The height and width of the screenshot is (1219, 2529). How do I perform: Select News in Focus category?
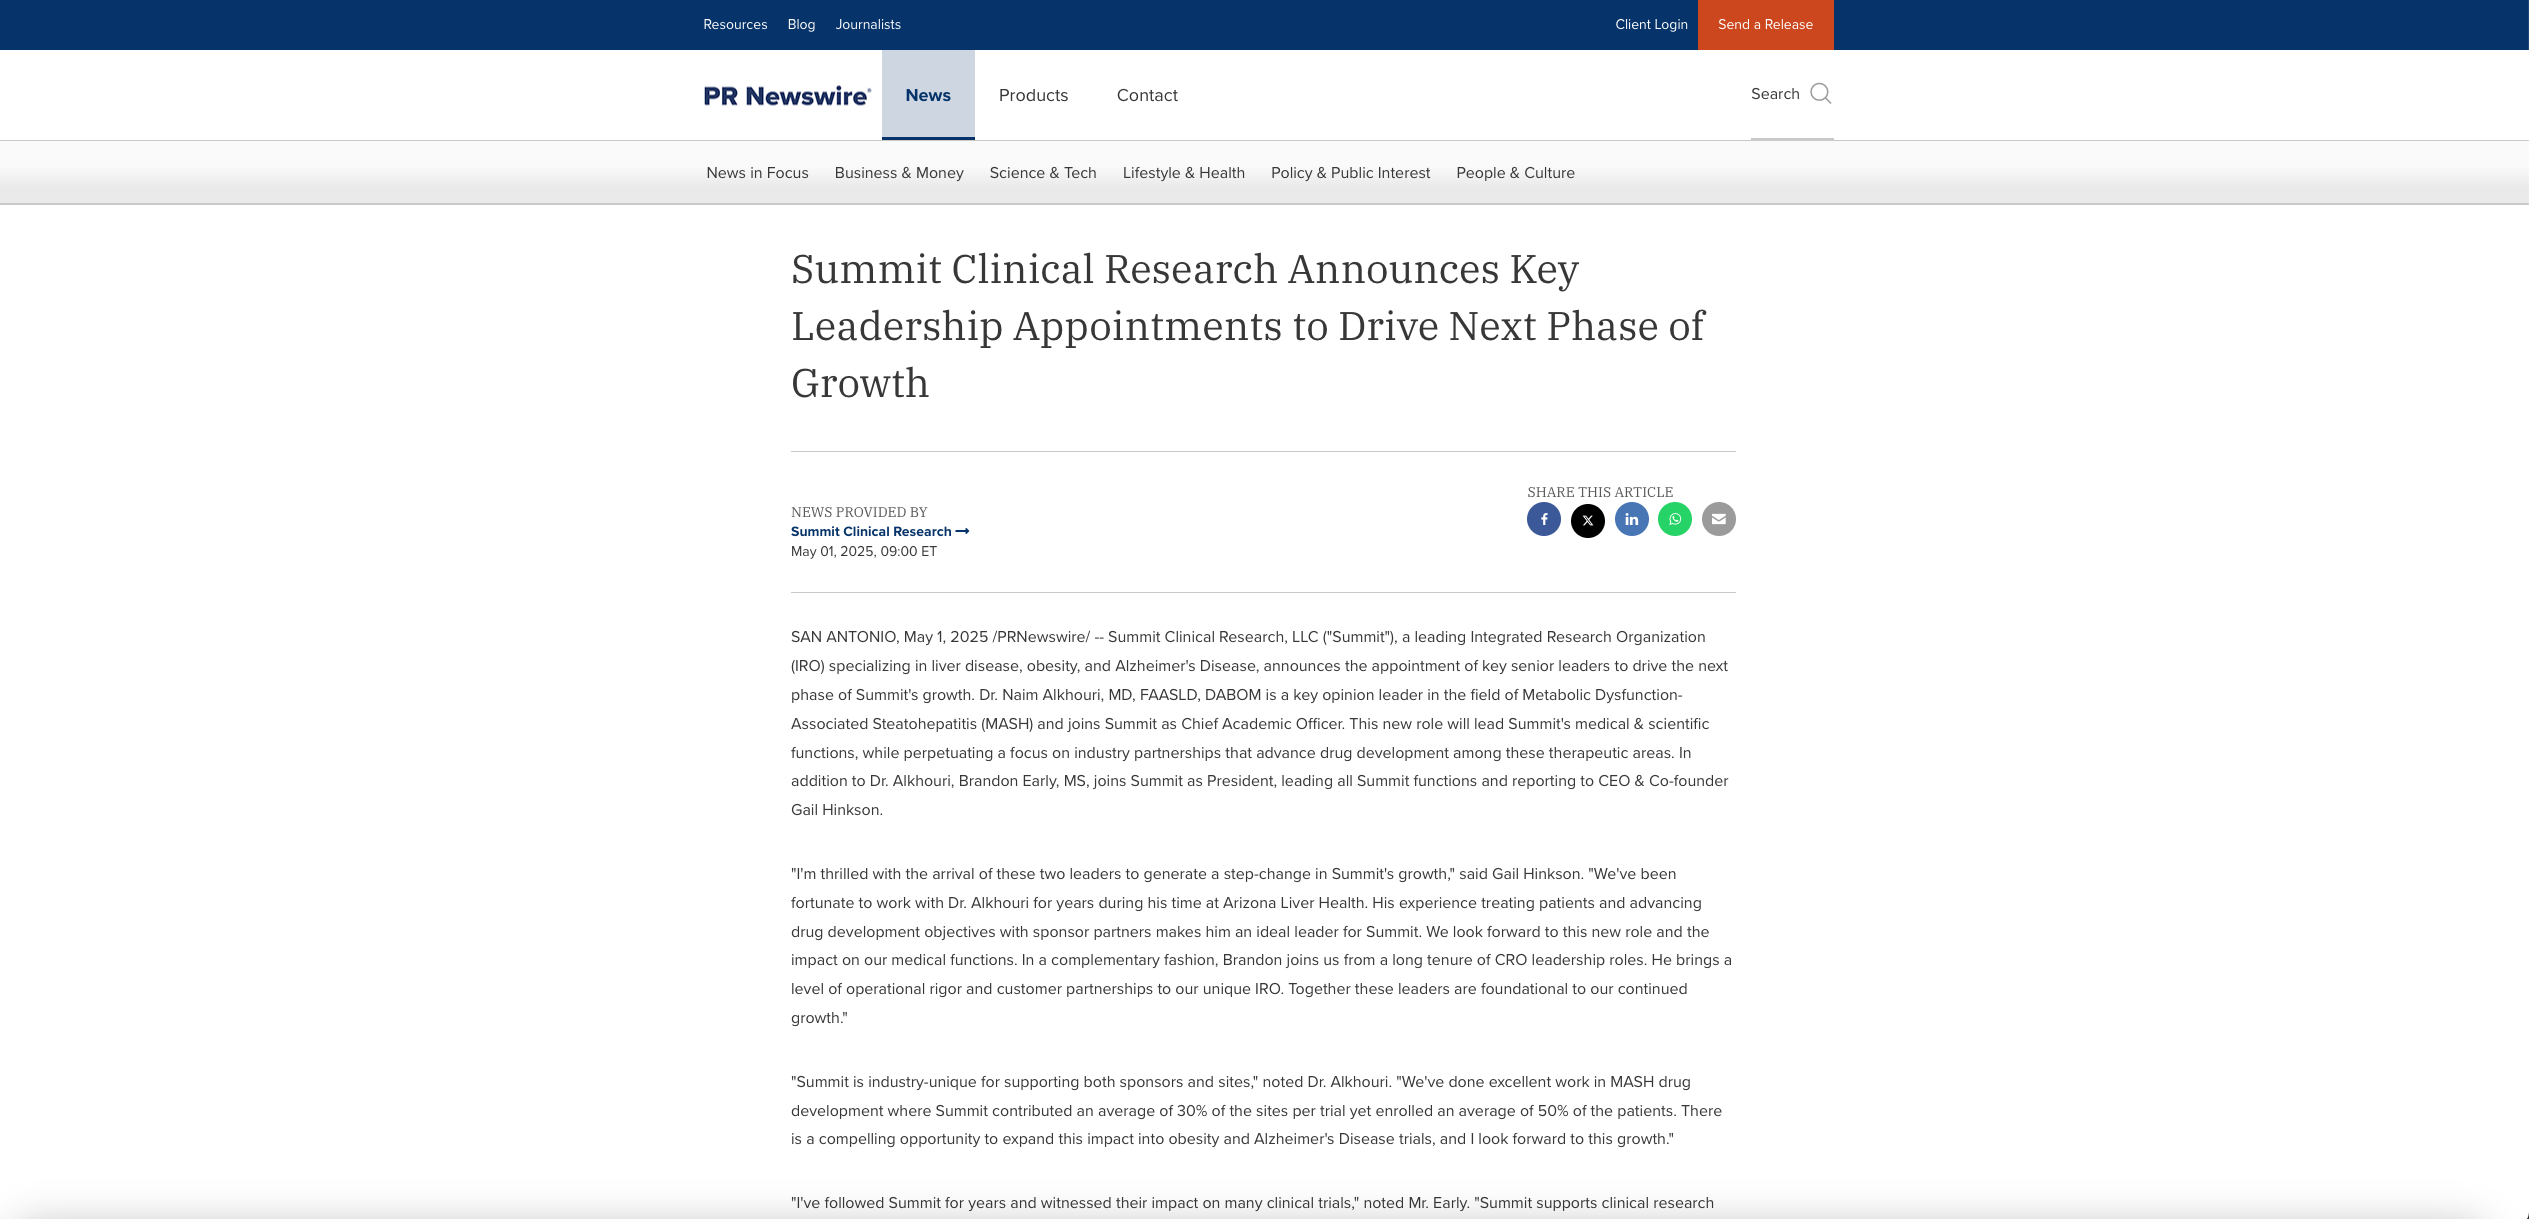tap(757, 173)
